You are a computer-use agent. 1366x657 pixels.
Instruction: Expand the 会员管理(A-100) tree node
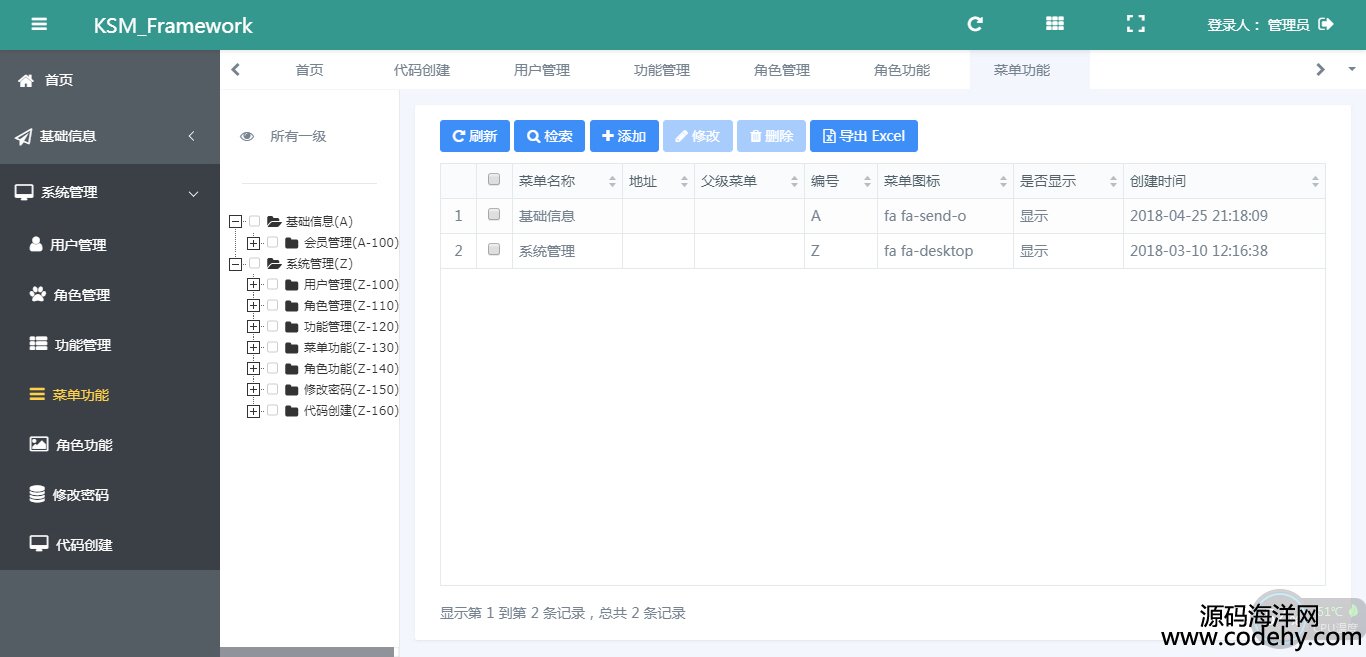(253, 243)
